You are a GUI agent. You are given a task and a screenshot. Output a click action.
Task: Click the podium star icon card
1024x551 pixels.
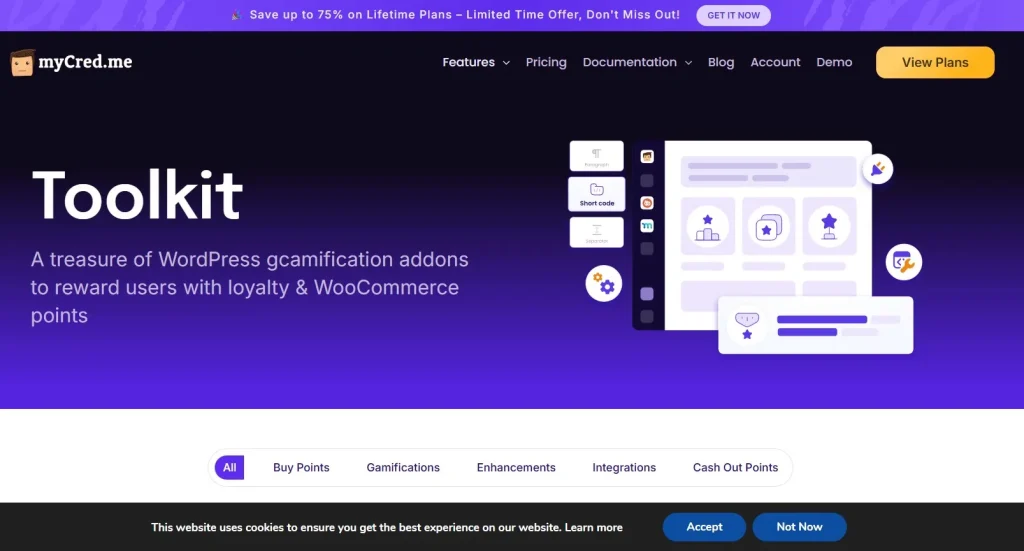click(707, 226)
